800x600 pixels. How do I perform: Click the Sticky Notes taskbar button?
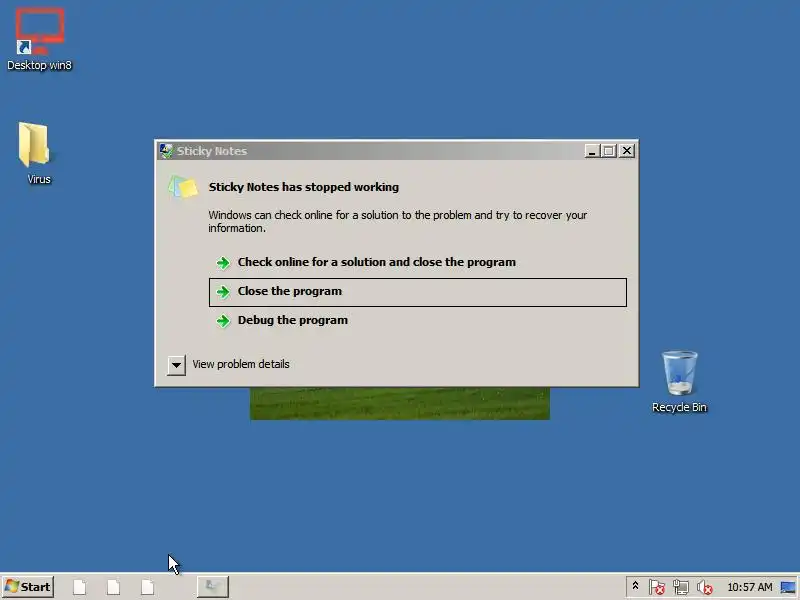(x=213, y=587)
